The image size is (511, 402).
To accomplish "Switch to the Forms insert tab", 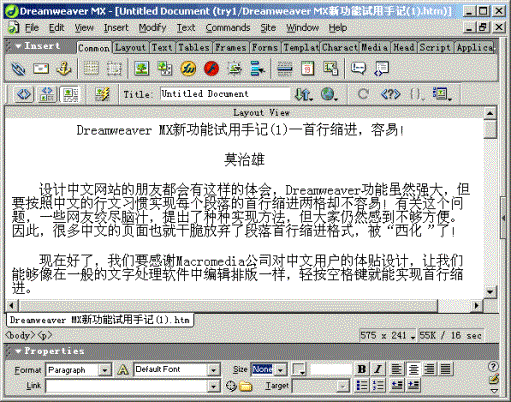I will pos(265,48).
